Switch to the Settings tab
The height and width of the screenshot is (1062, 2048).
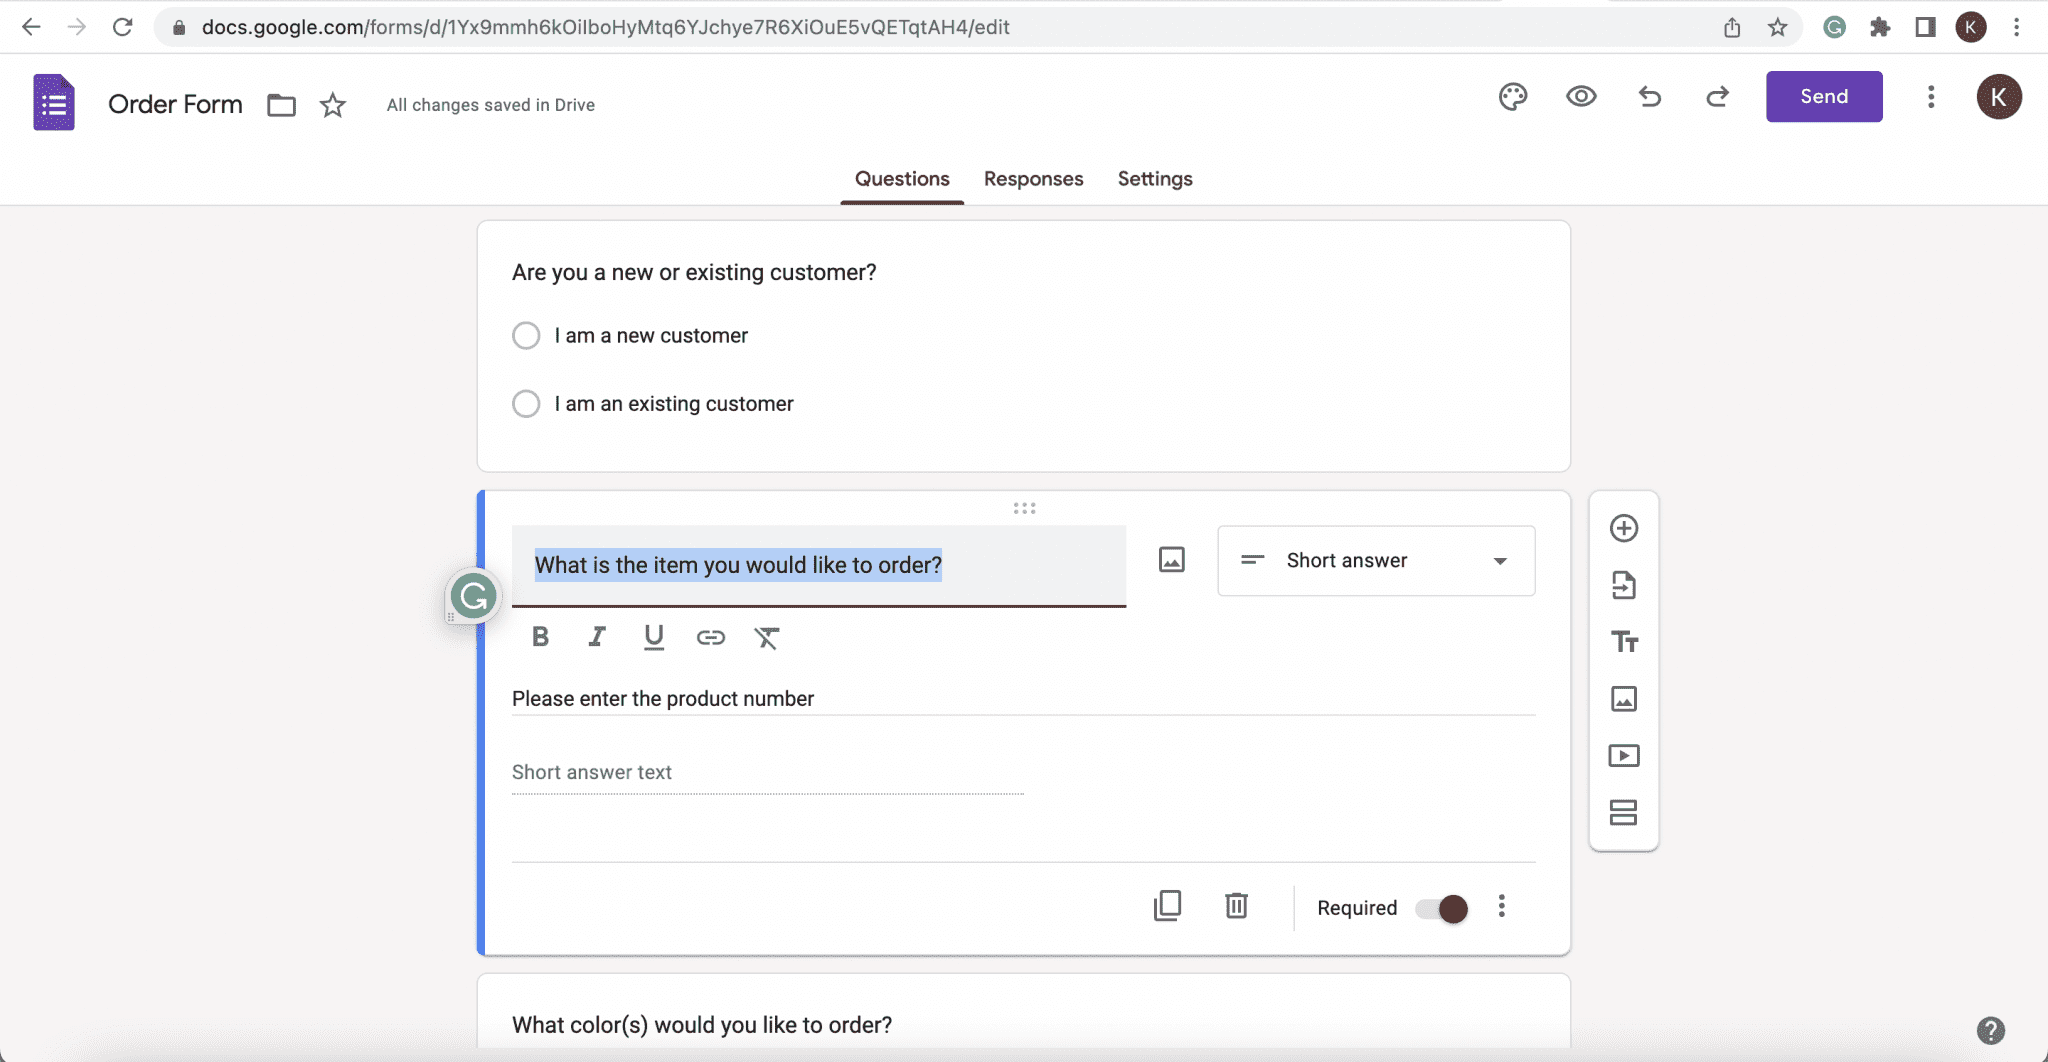[x=1155, y=179]
